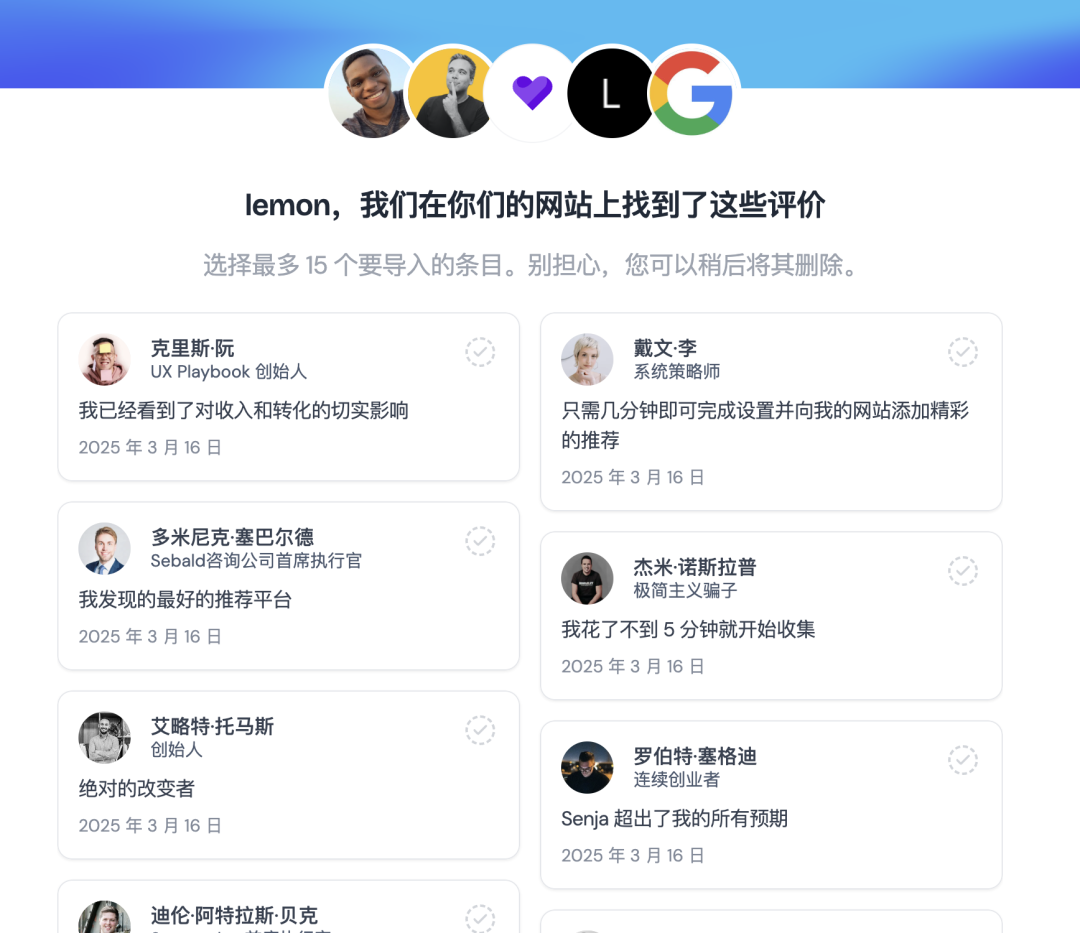Click the thinking man yellow avatar
This screenshot has height=933, width=1080.
click(x=452, y=93)
